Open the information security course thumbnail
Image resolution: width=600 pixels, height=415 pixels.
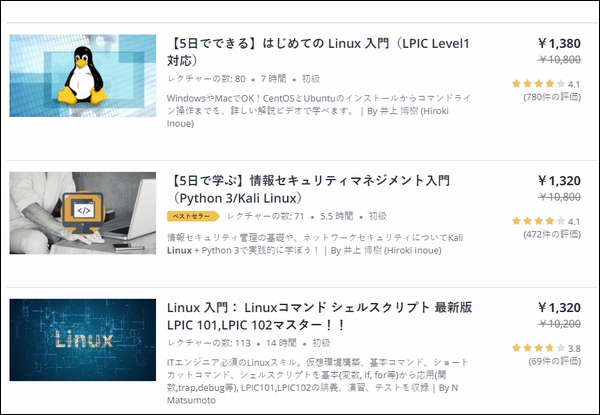83,213
